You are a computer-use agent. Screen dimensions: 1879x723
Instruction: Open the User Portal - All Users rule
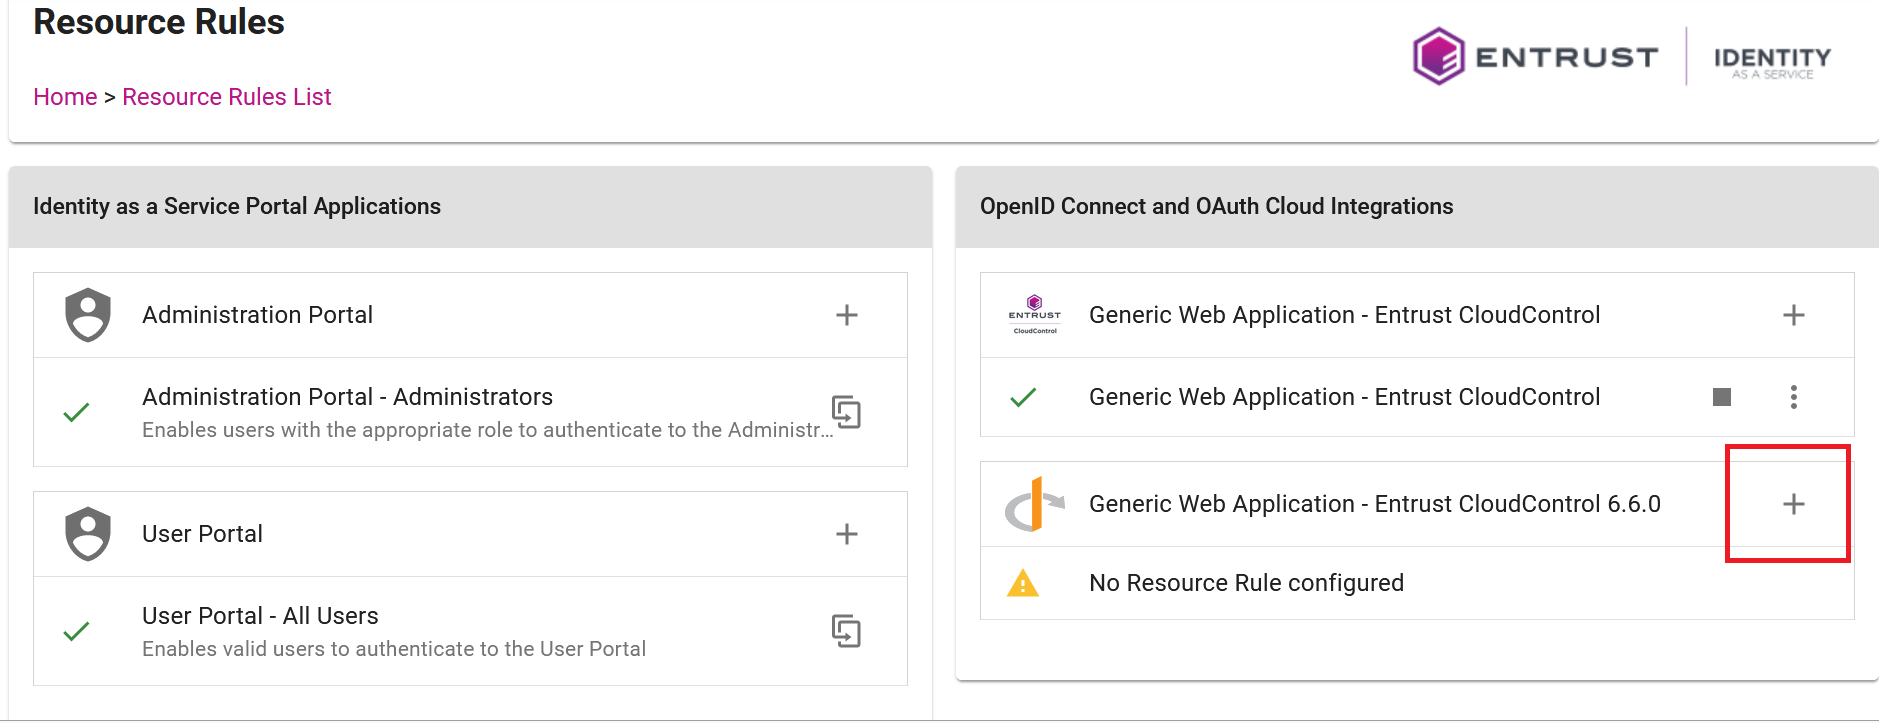(260, 616)
